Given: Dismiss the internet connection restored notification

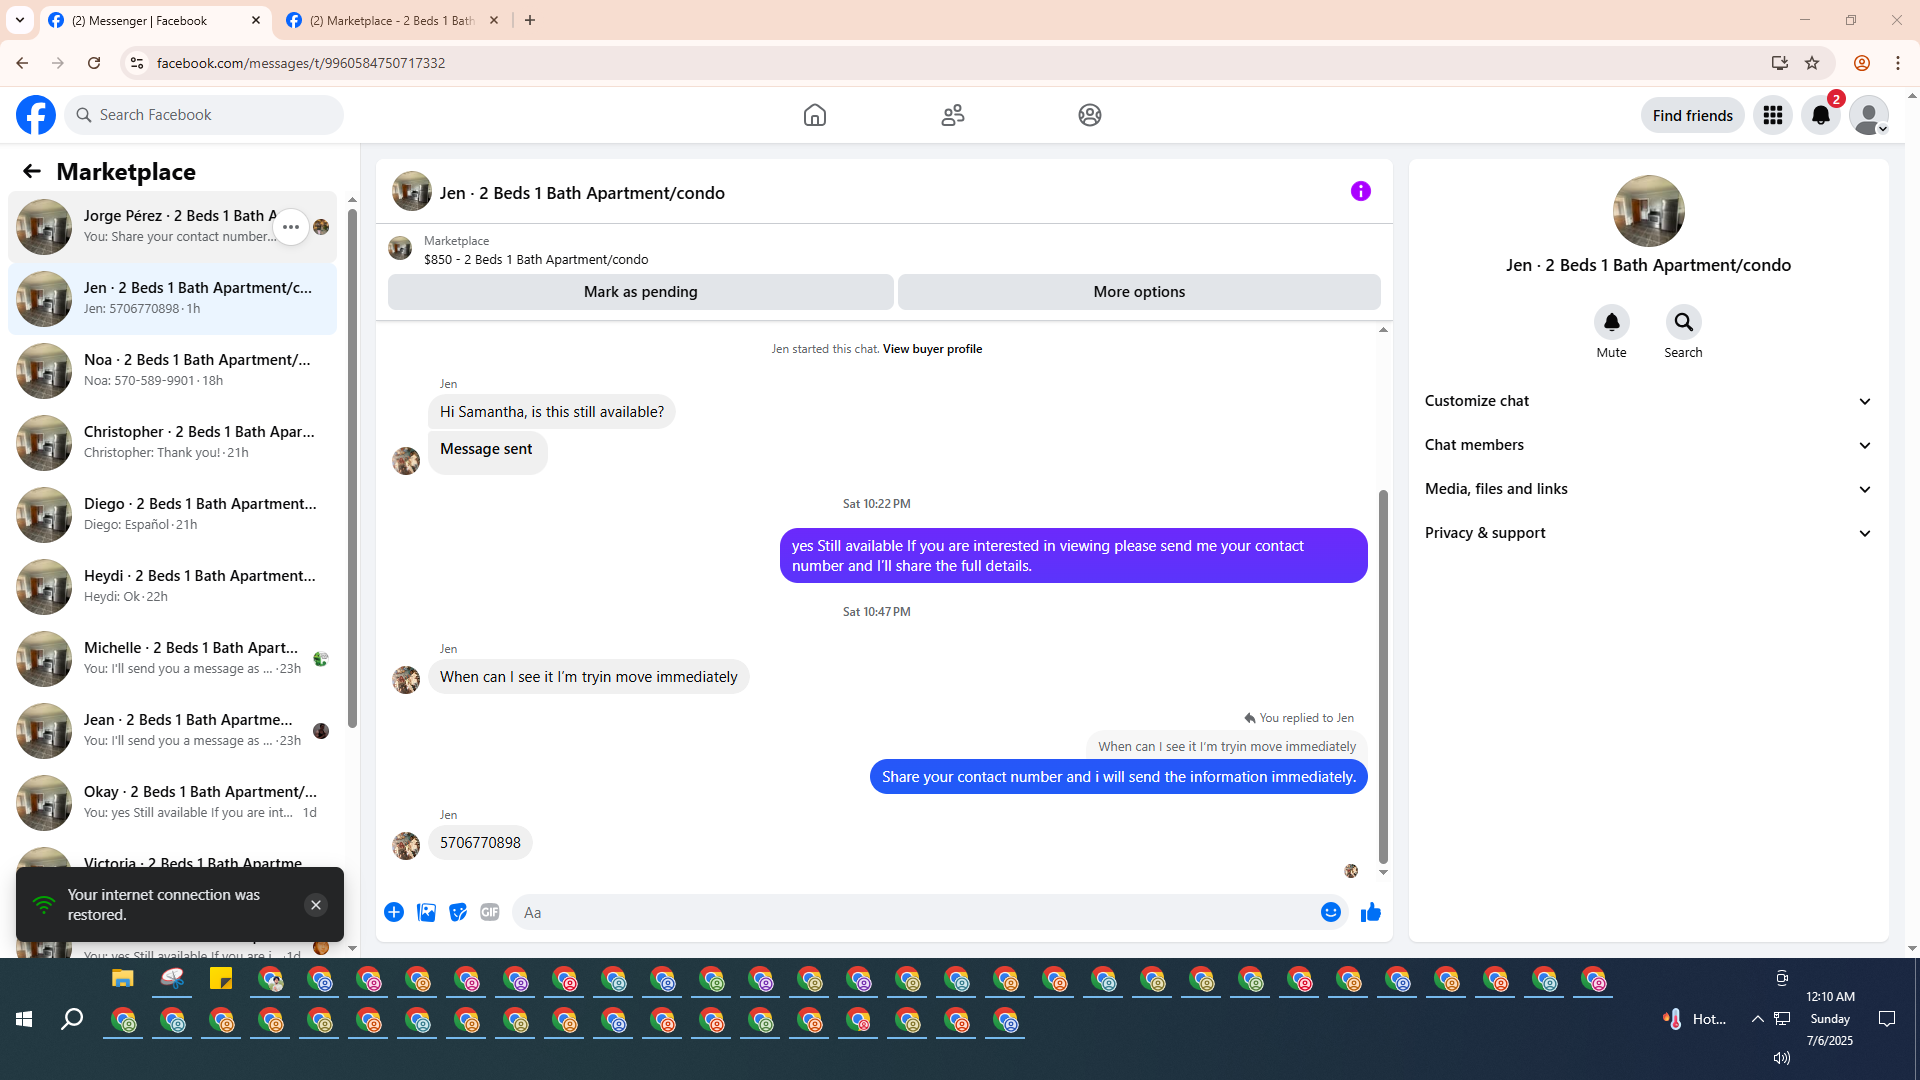Looking at the screenshot, I should tap(315, 905).
